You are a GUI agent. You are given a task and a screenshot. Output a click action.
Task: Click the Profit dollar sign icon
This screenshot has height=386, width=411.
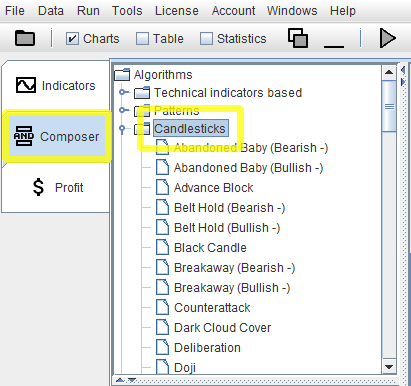pyautogui.click(x=38, y=187)
